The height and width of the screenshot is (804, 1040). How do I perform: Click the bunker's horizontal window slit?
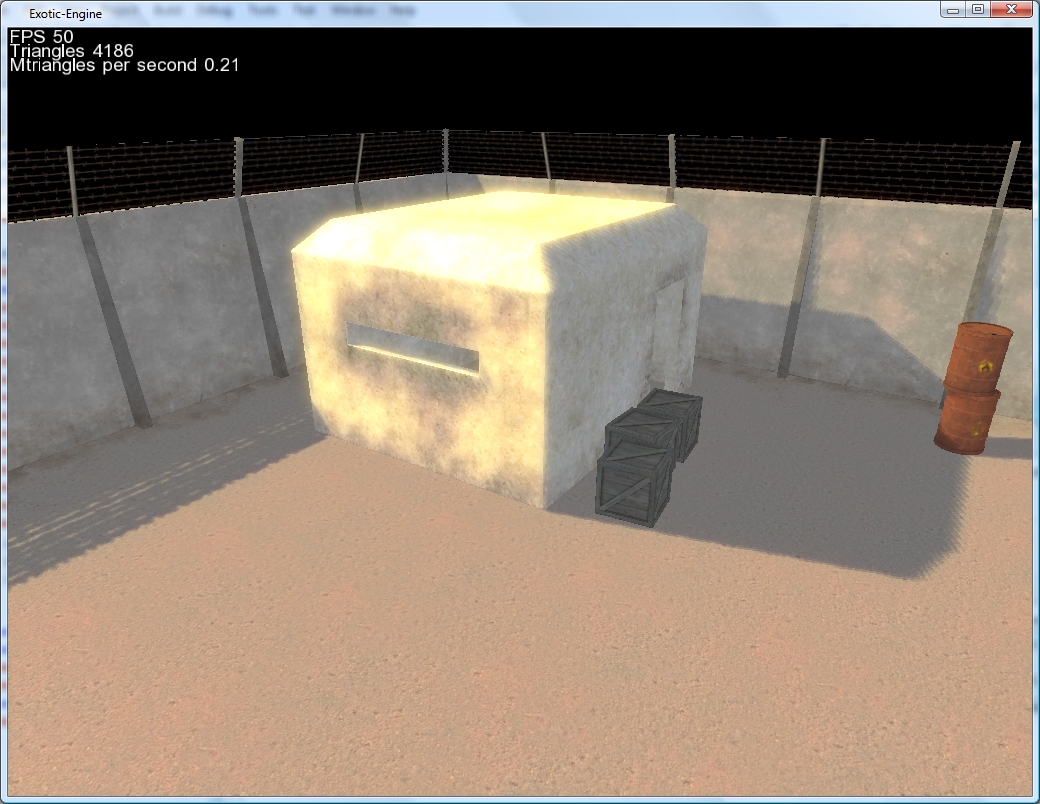click(x=412, y=347)
